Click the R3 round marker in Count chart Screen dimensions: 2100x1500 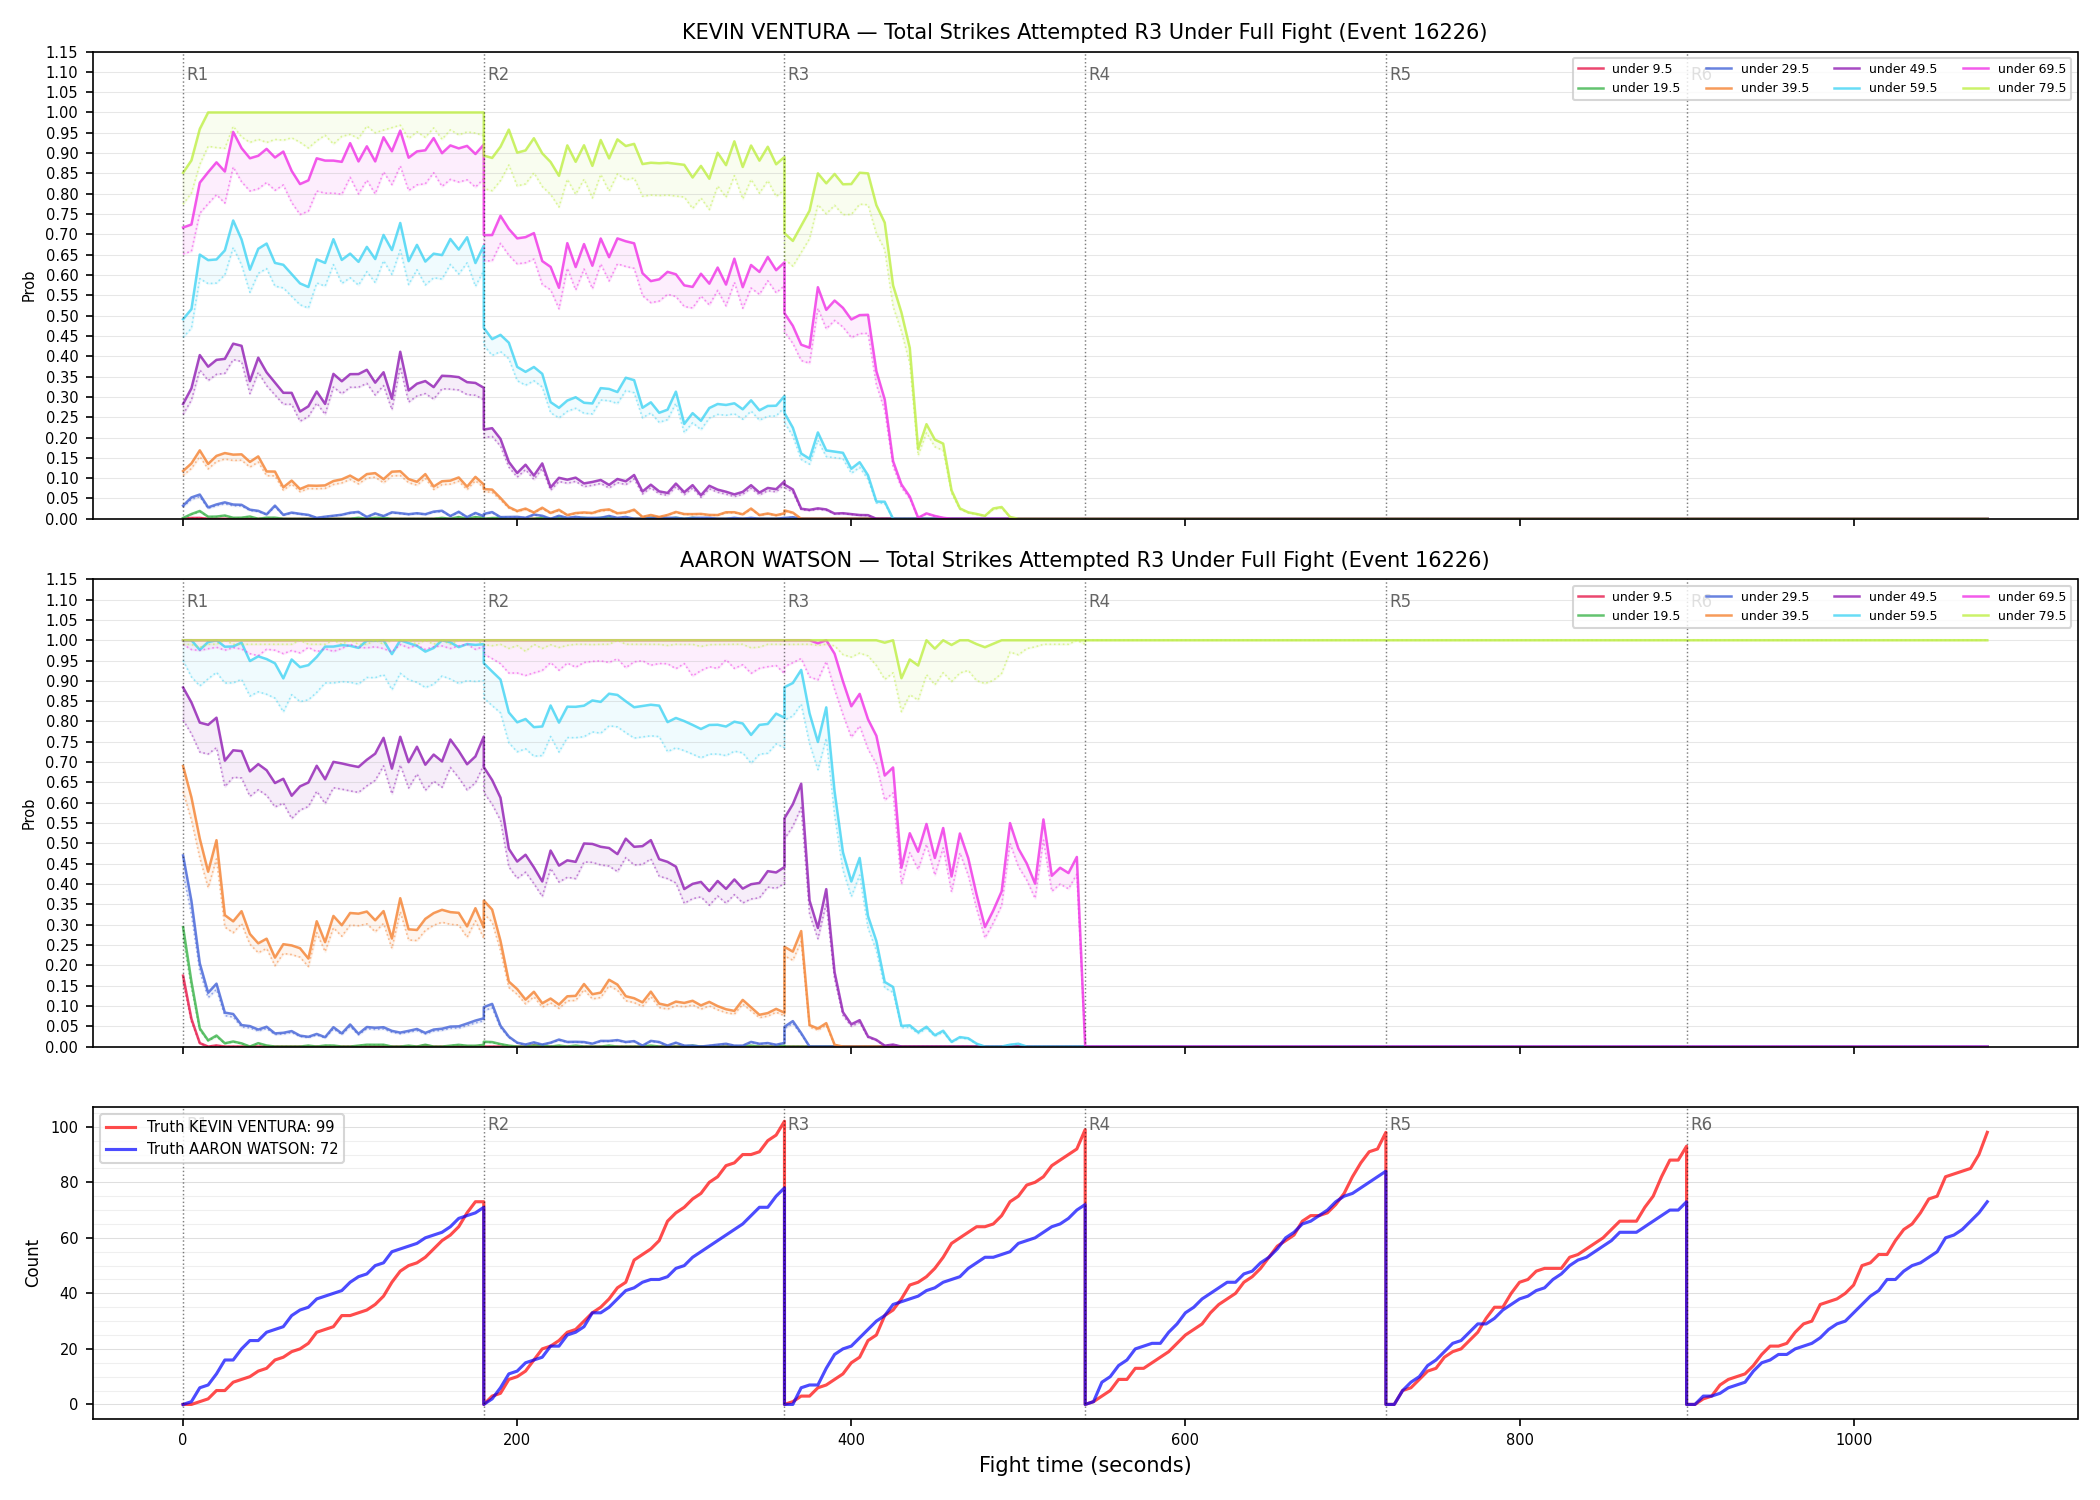pos(798,1124)
